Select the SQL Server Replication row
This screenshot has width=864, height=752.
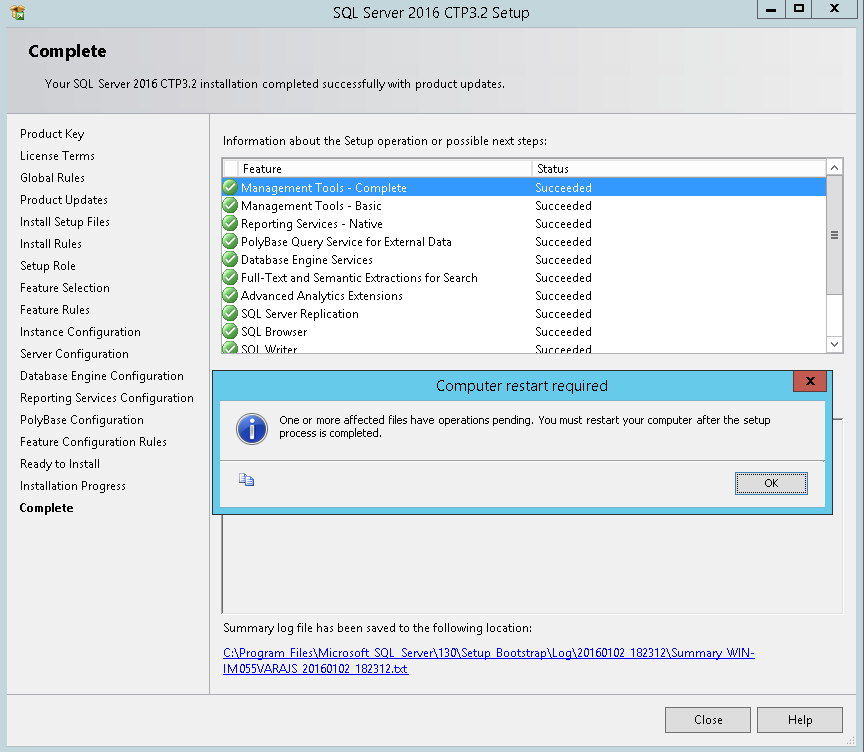tap(524, 313)
